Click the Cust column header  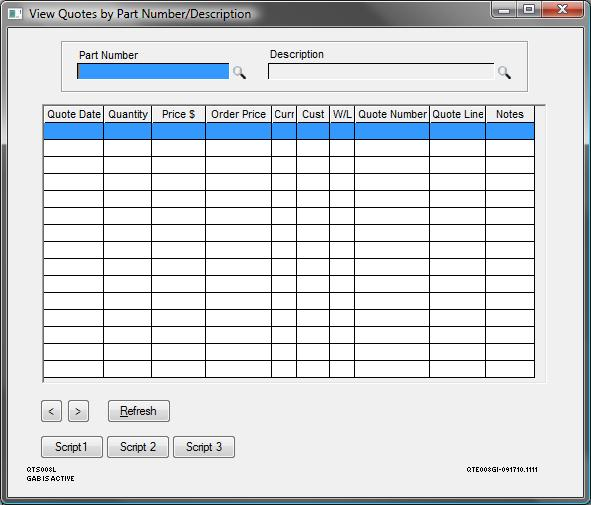[x=313, y=114]
